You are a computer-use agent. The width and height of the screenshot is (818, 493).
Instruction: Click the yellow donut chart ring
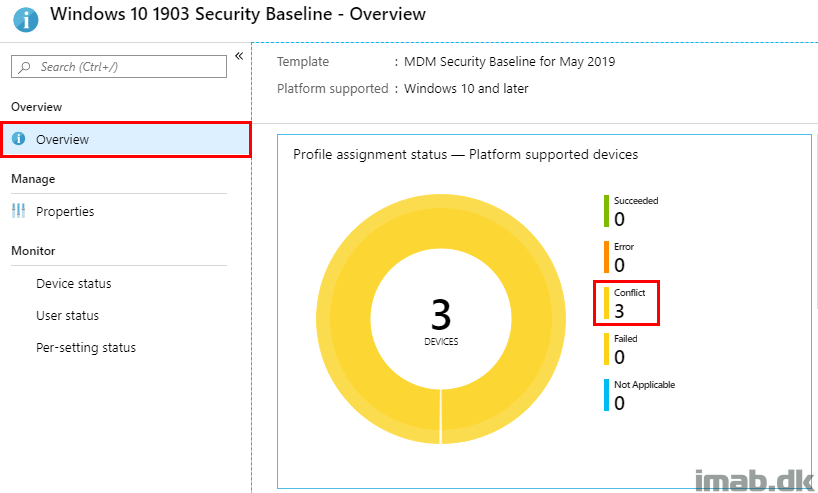(x=344, y=319)
